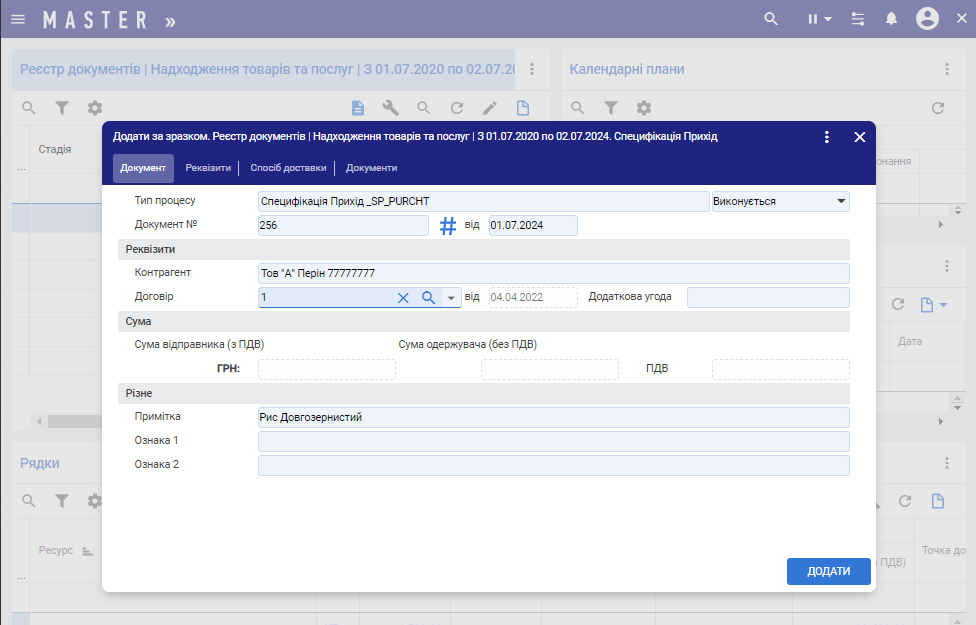Screen dimensions: 976x625
Task: Switch to the Реквізити tab
Action: tap(208, 168)
